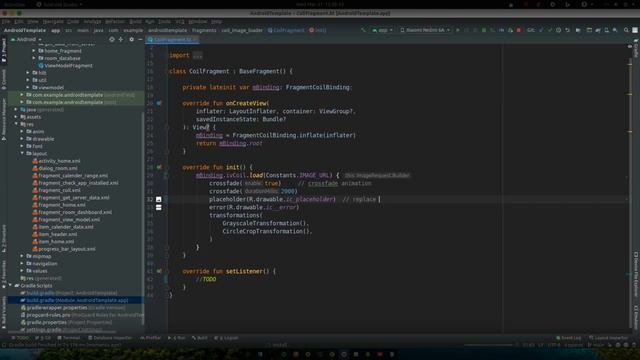This screenshot has height=360, width=640.
Task: Open the Profiler tool window
Action: (x=150, y=338)
